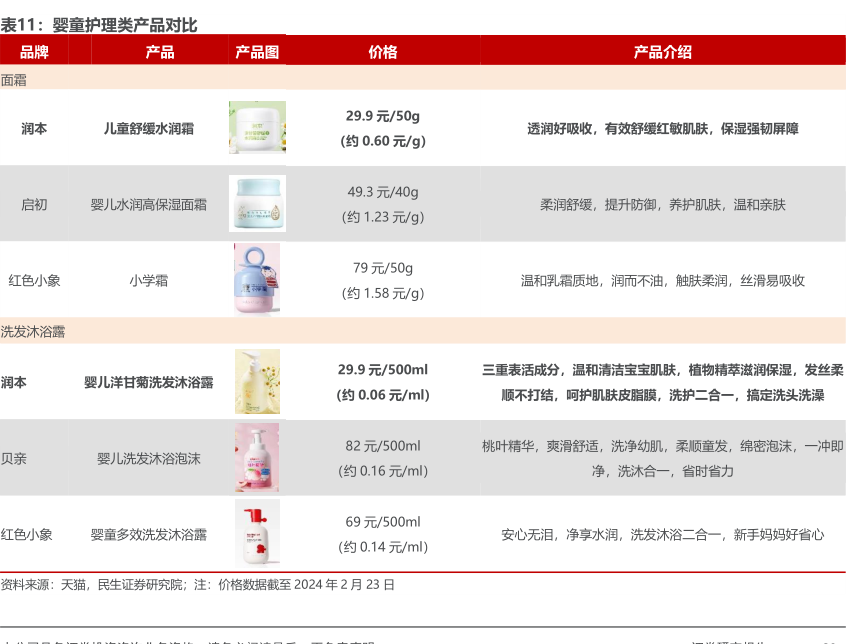Select the 红色小象 小学霜 product image

(257, 279)
